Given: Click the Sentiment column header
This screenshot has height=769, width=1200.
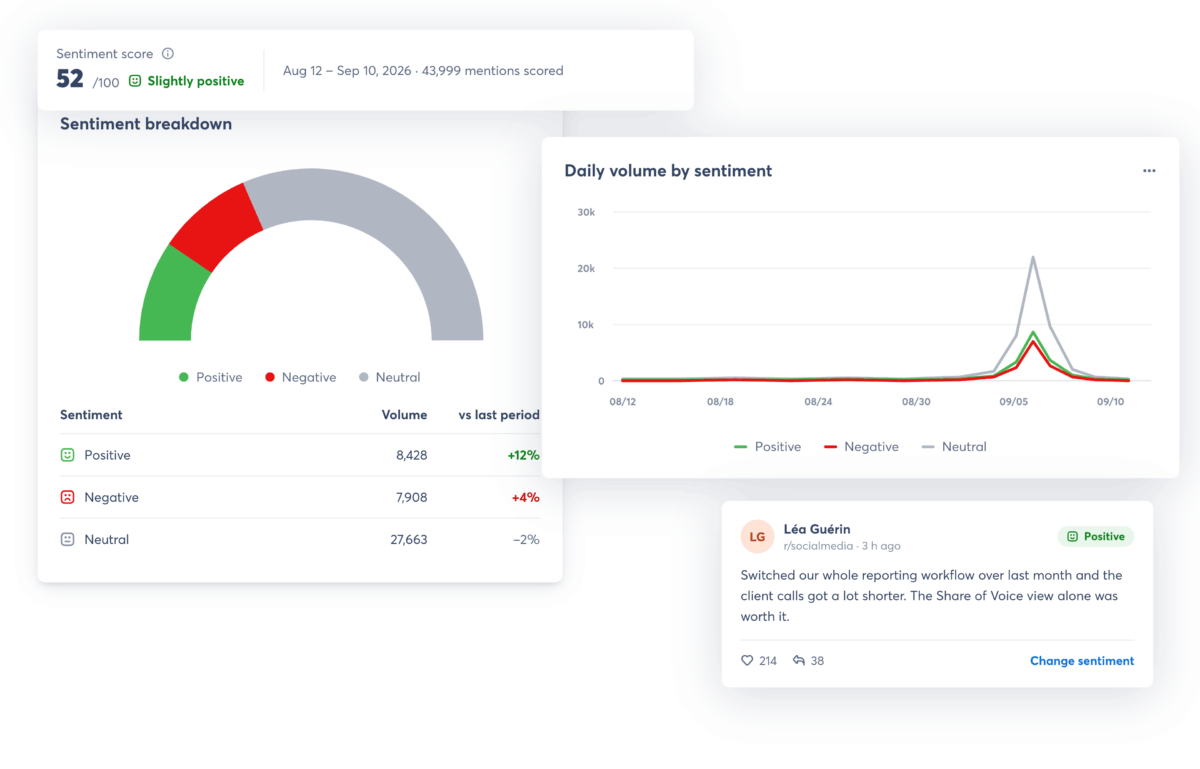Looking at the screenshot, I should [x=91, y=415].
